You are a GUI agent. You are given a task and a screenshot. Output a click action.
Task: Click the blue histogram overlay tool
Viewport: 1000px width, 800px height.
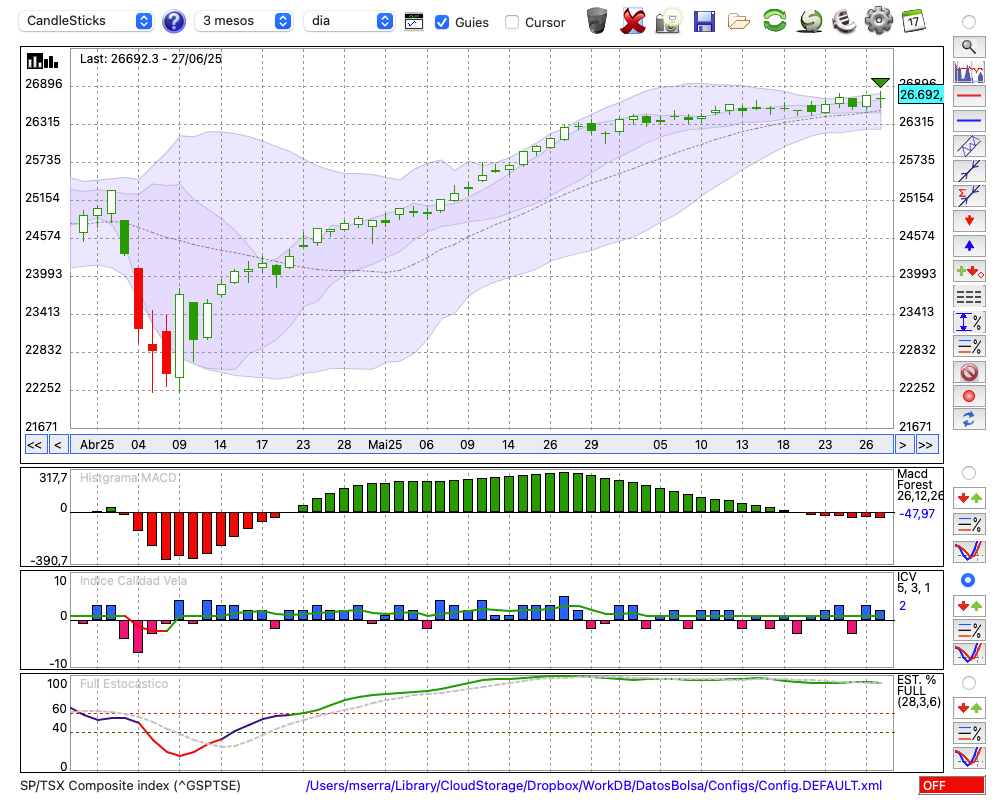click(x=969, y=71)
